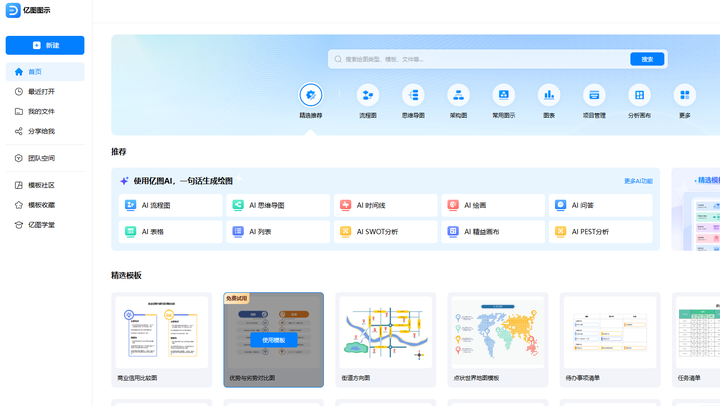The width and height of the screenshot is (720, 406).
Task: Select the 项目管理 category icon
Action: pos(594,95)
